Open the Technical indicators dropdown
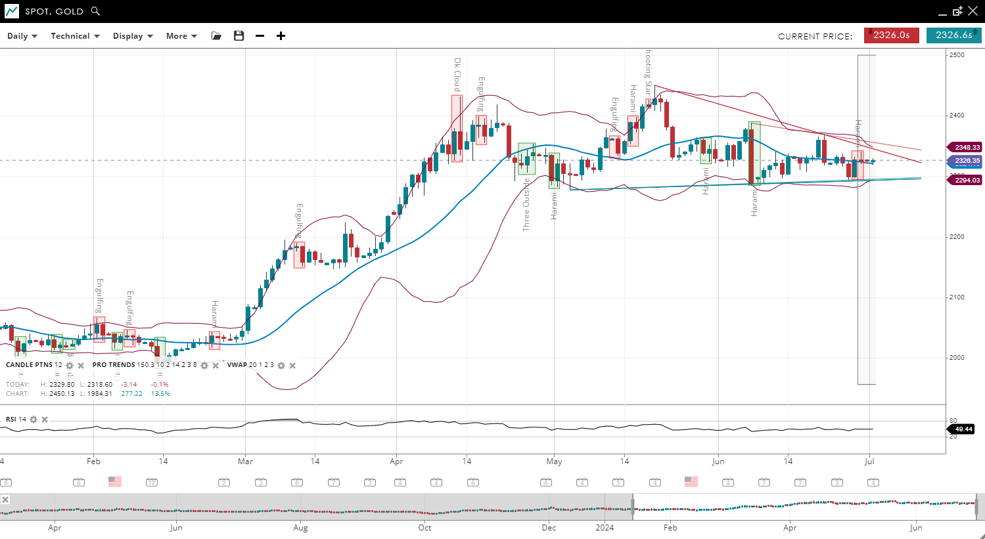 coord(75,36)
